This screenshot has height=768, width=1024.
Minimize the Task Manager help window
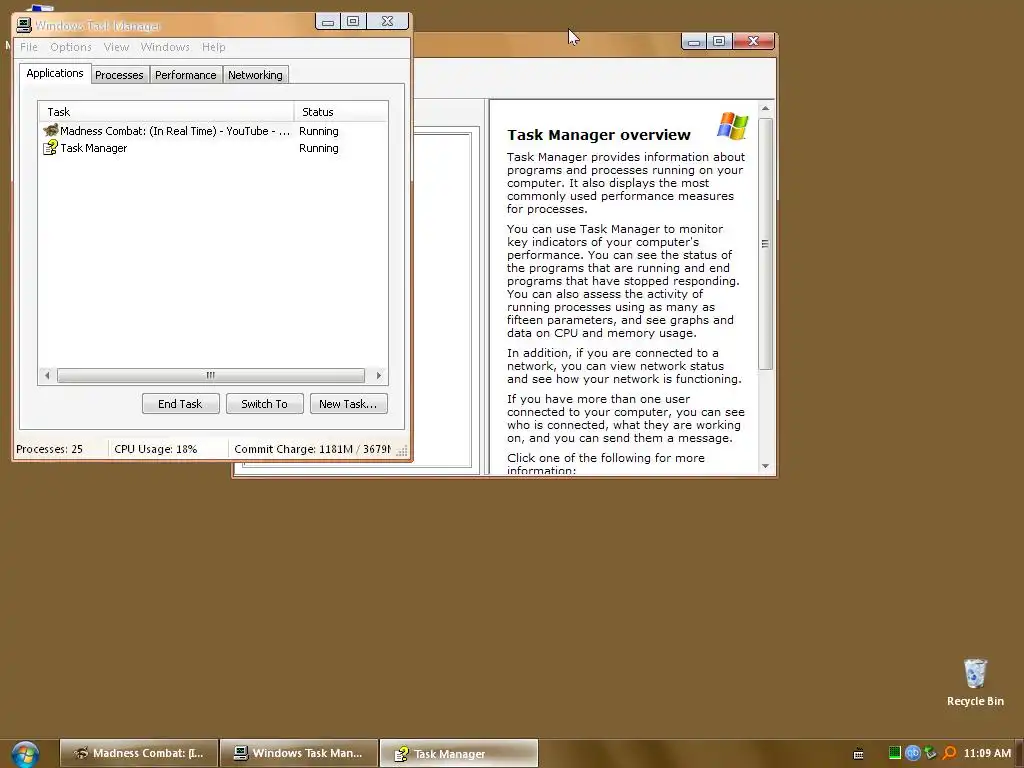(x=694, y=42)
